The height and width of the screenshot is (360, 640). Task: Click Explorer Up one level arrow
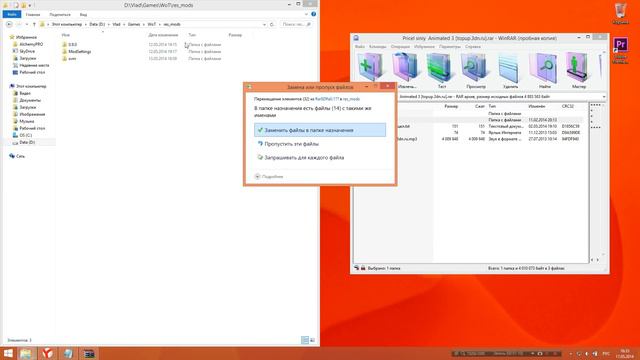[x=34, y=24]
